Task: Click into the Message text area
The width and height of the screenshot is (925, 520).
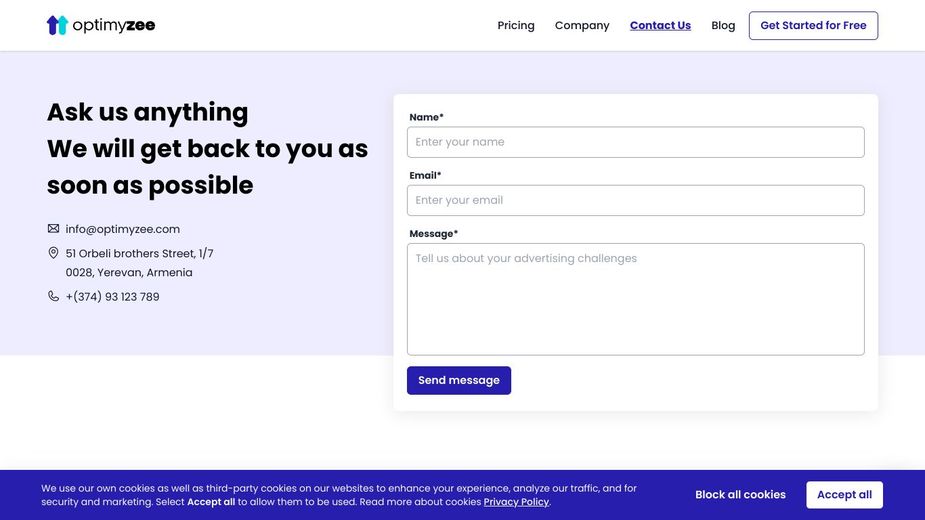Action: [x=635, y=299]
